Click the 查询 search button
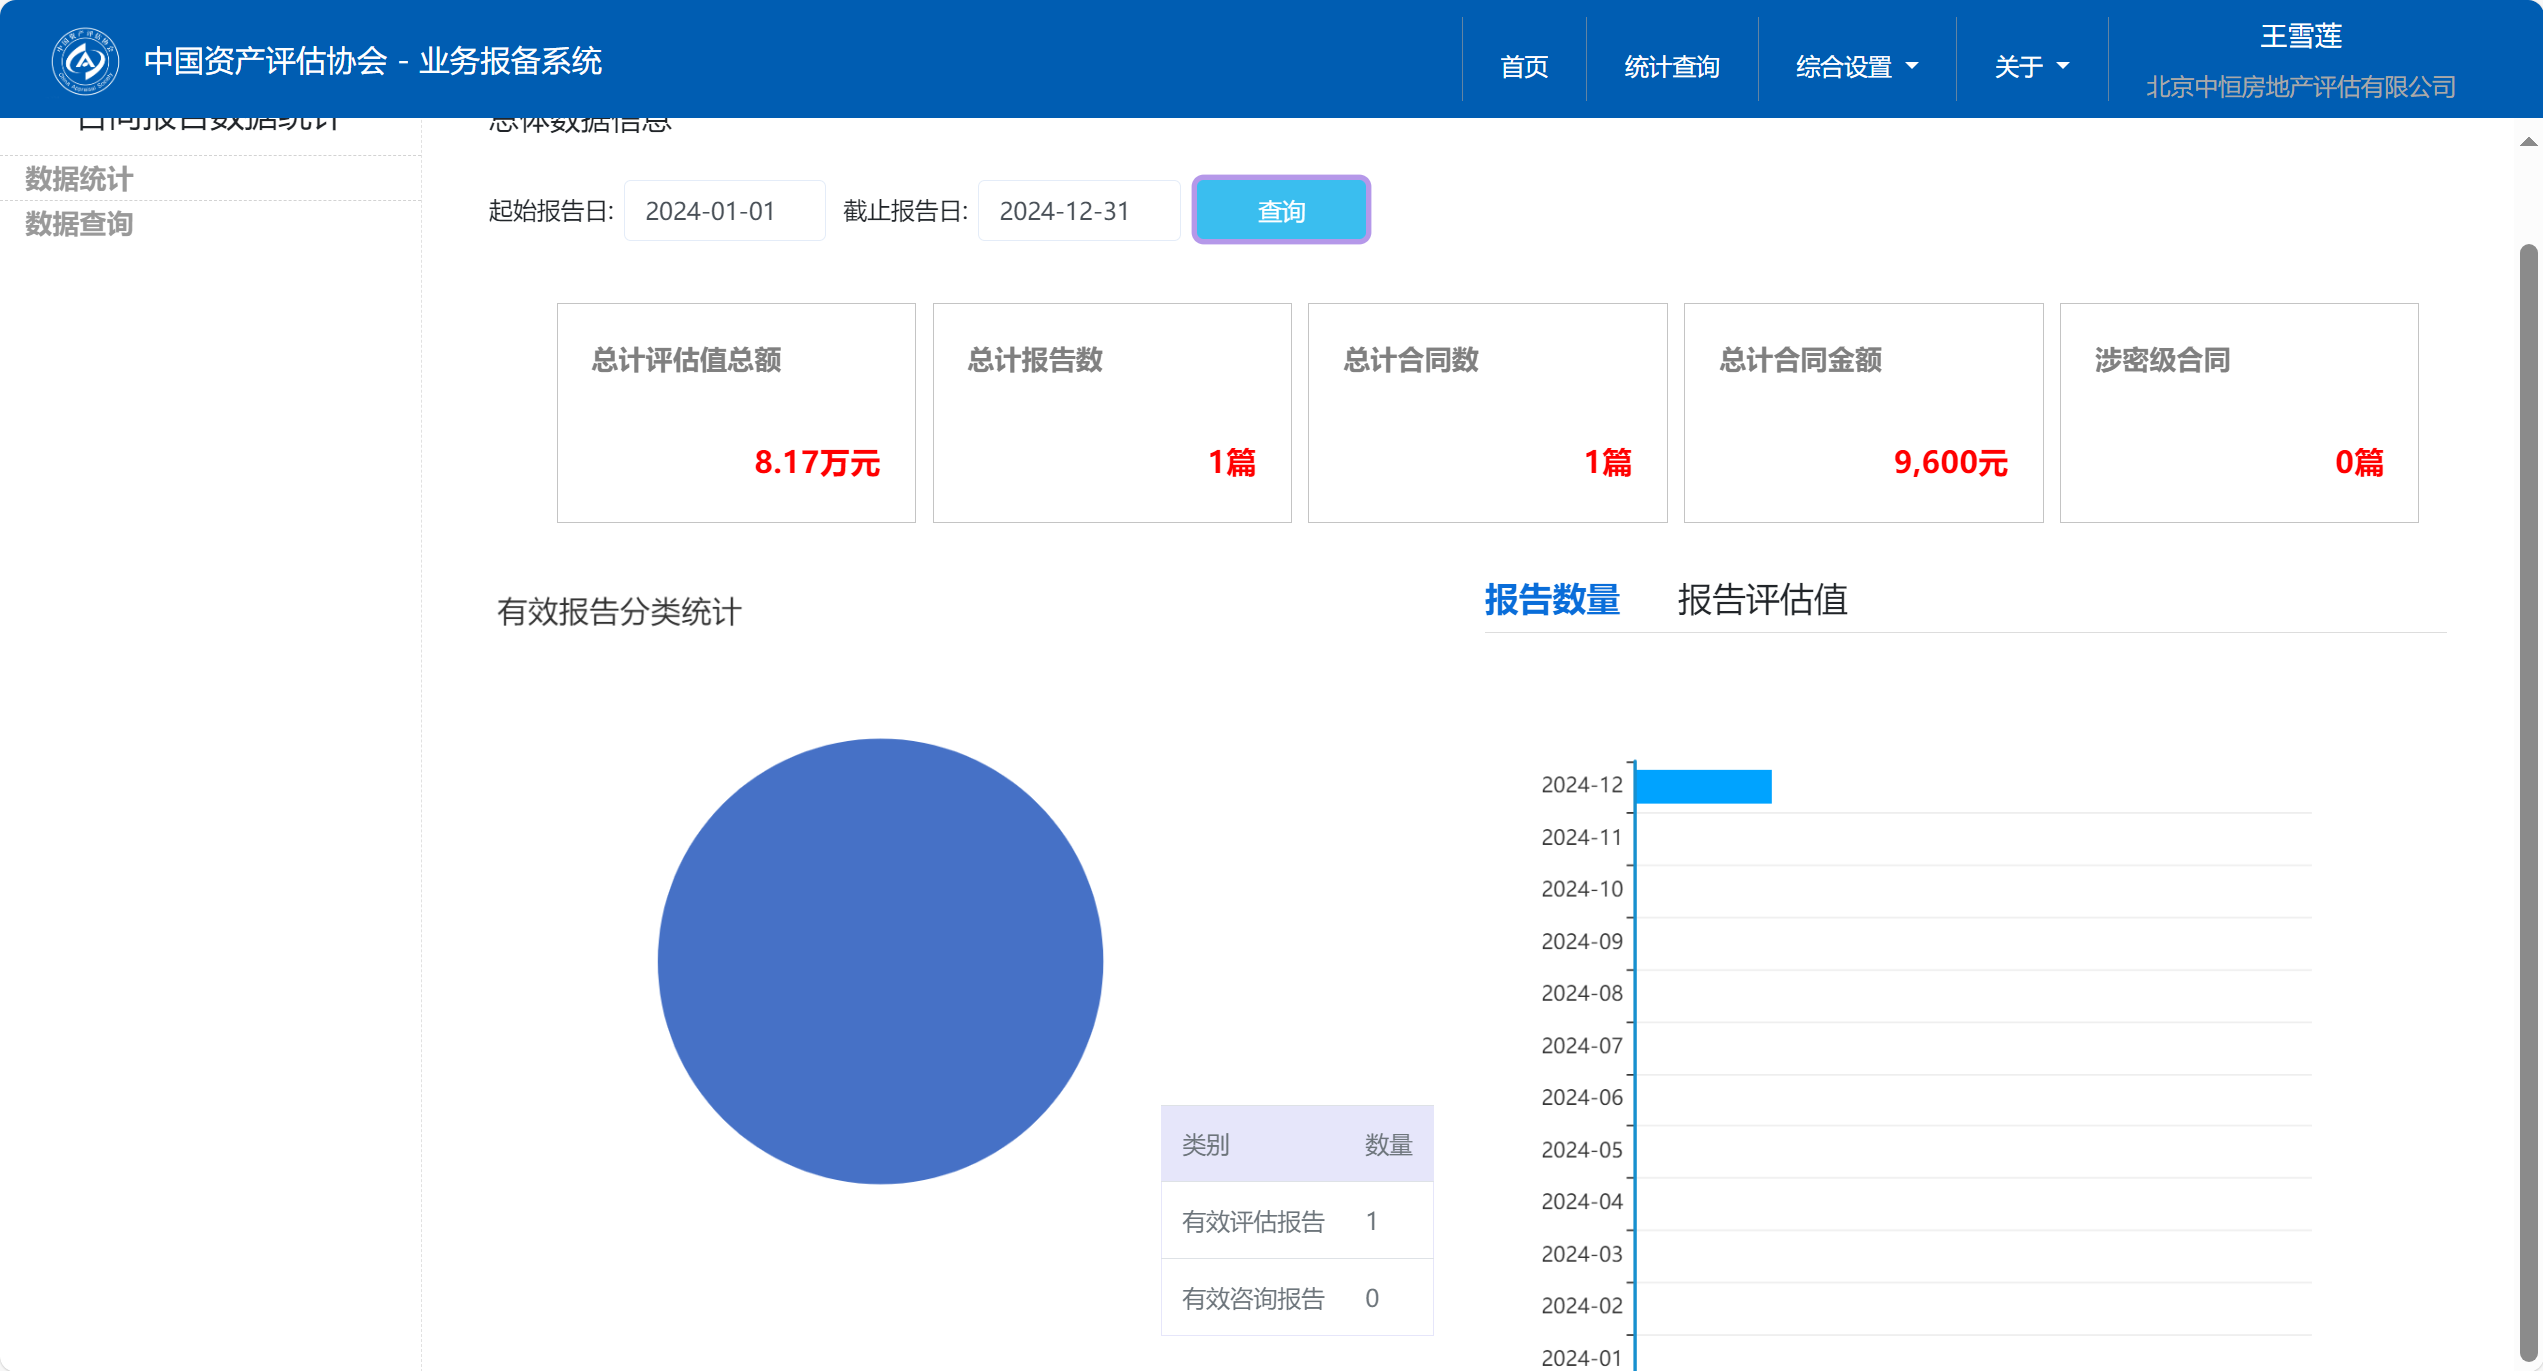This screenshot has width=2543, height=1371. tap(1280, 211)
